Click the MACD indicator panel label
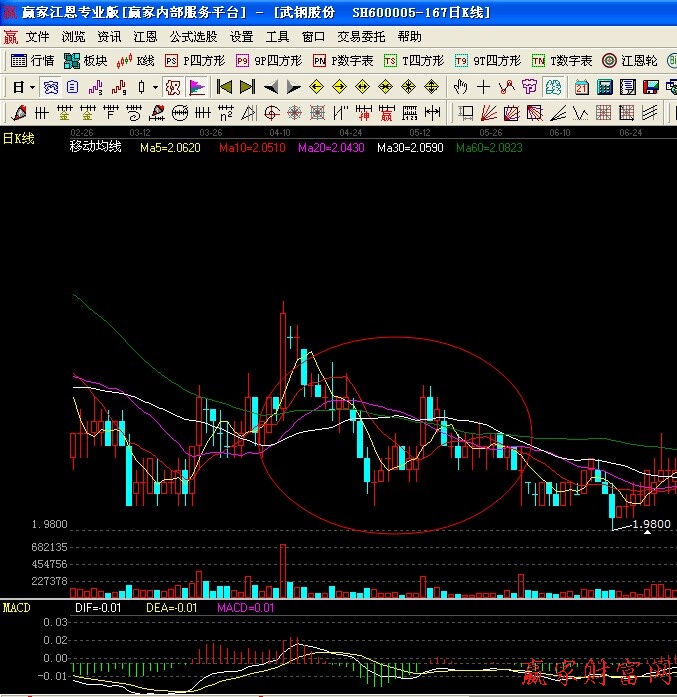677x697 pixels. tap(17, 607)
